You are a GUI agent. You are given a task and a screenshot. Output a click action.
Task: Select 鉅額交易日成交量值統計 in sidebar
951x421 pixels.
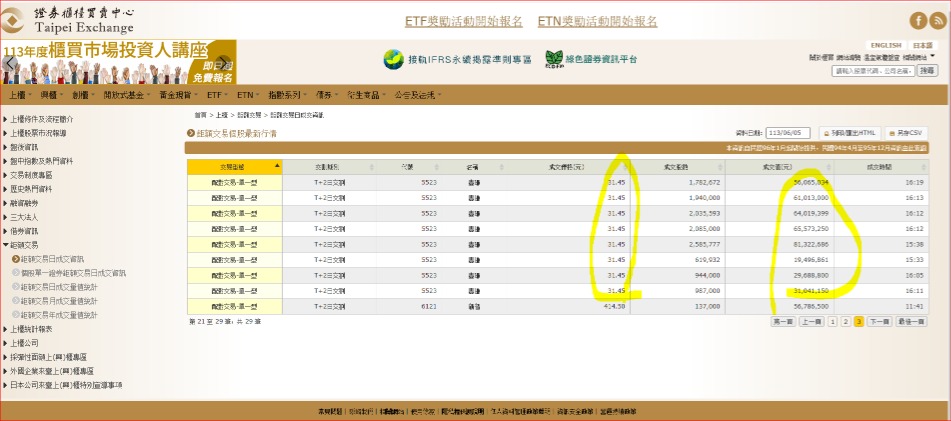(59, 287)
